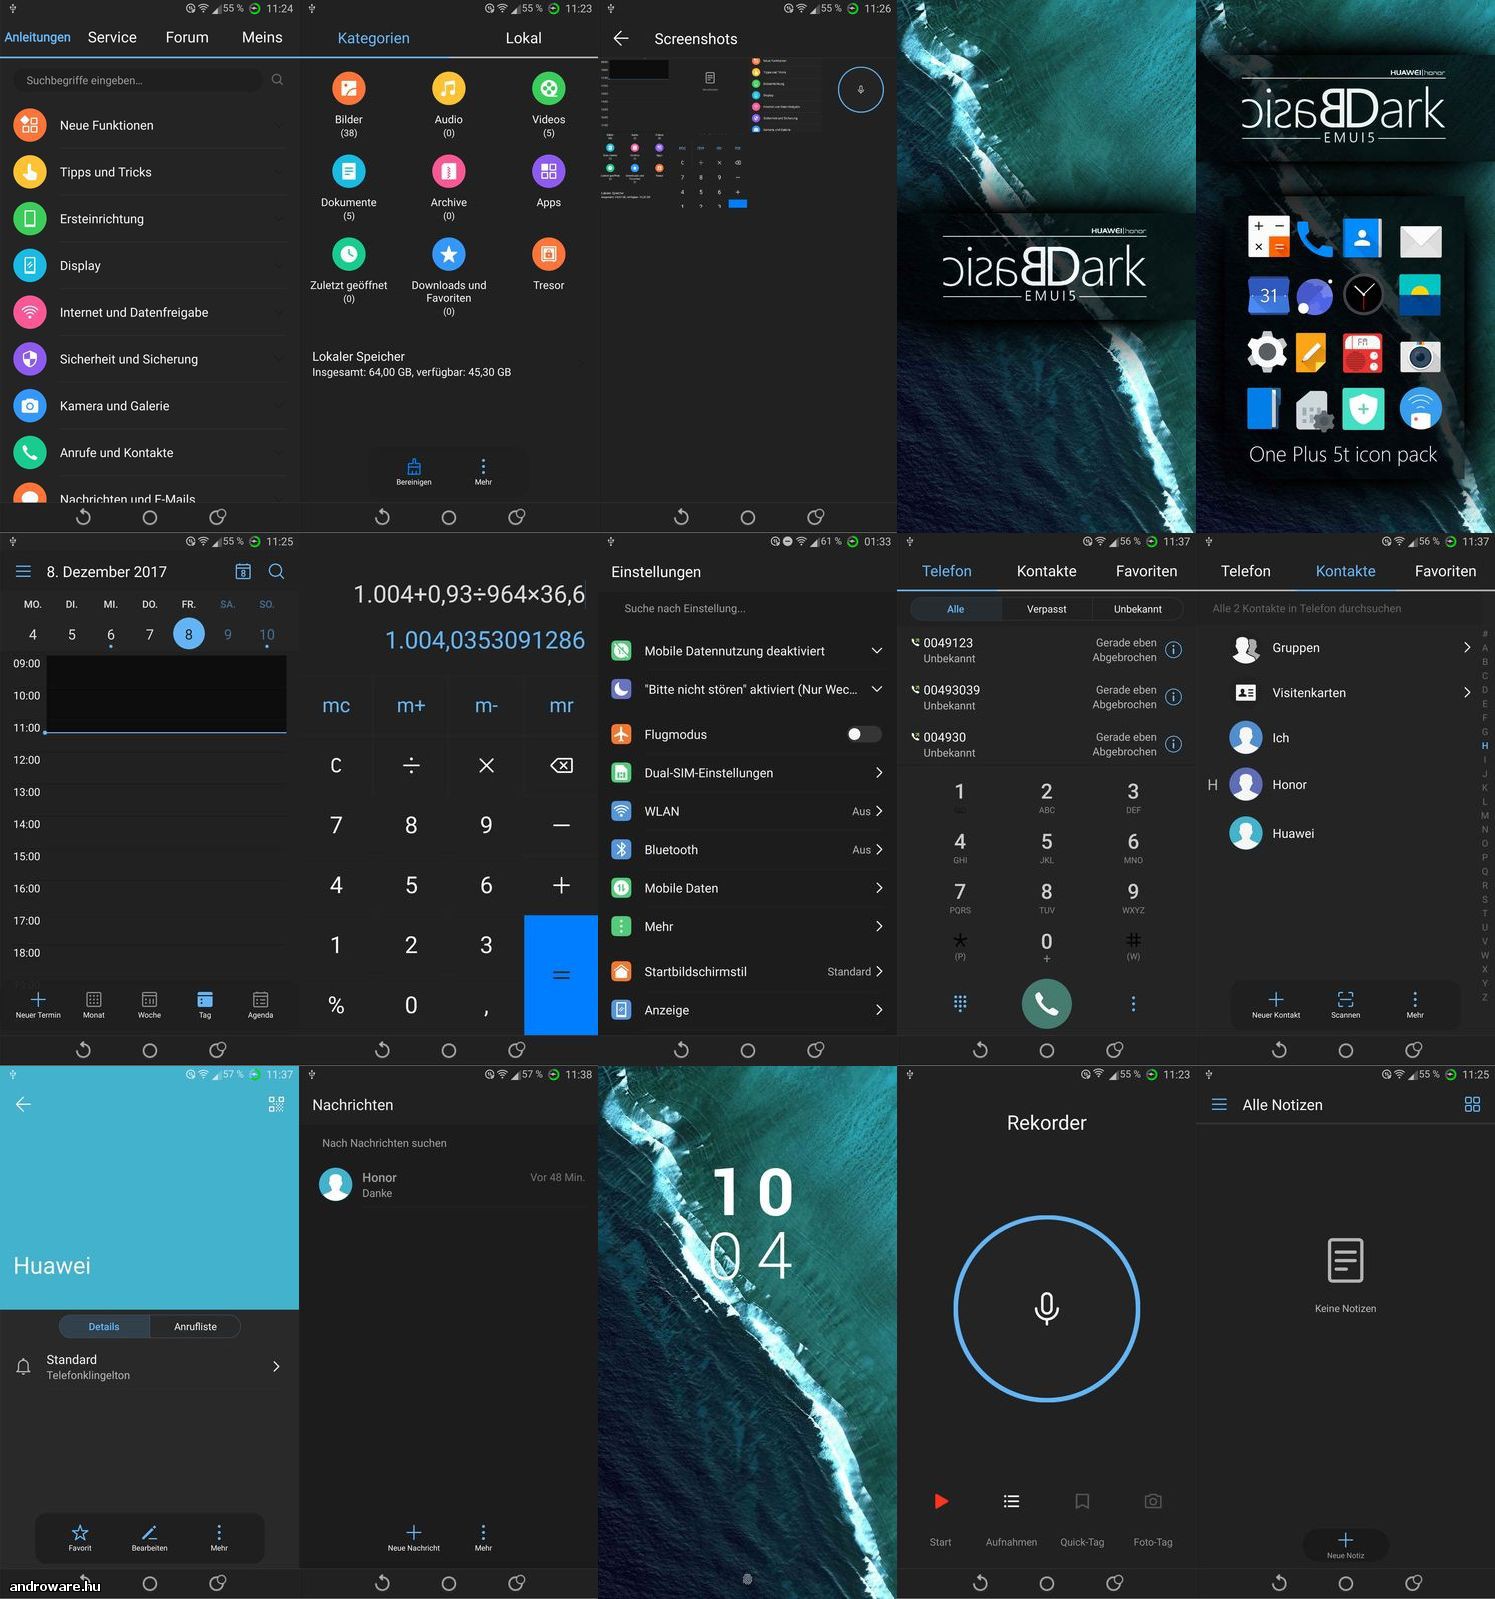Focus Suche nach Einstellung field
The width and height of the screenshot is (1495, 1599).
click(x=747, y=608)
